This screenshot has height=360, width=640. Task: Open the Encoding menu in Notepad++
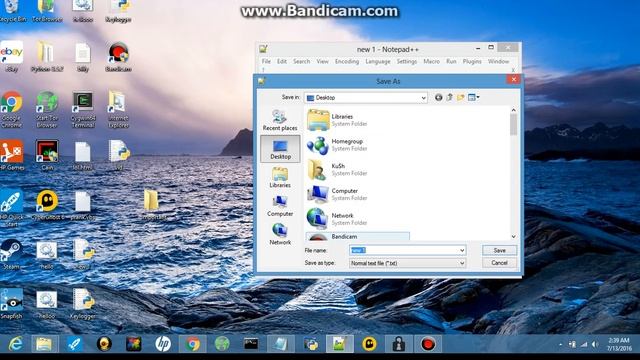coord(347,61)
